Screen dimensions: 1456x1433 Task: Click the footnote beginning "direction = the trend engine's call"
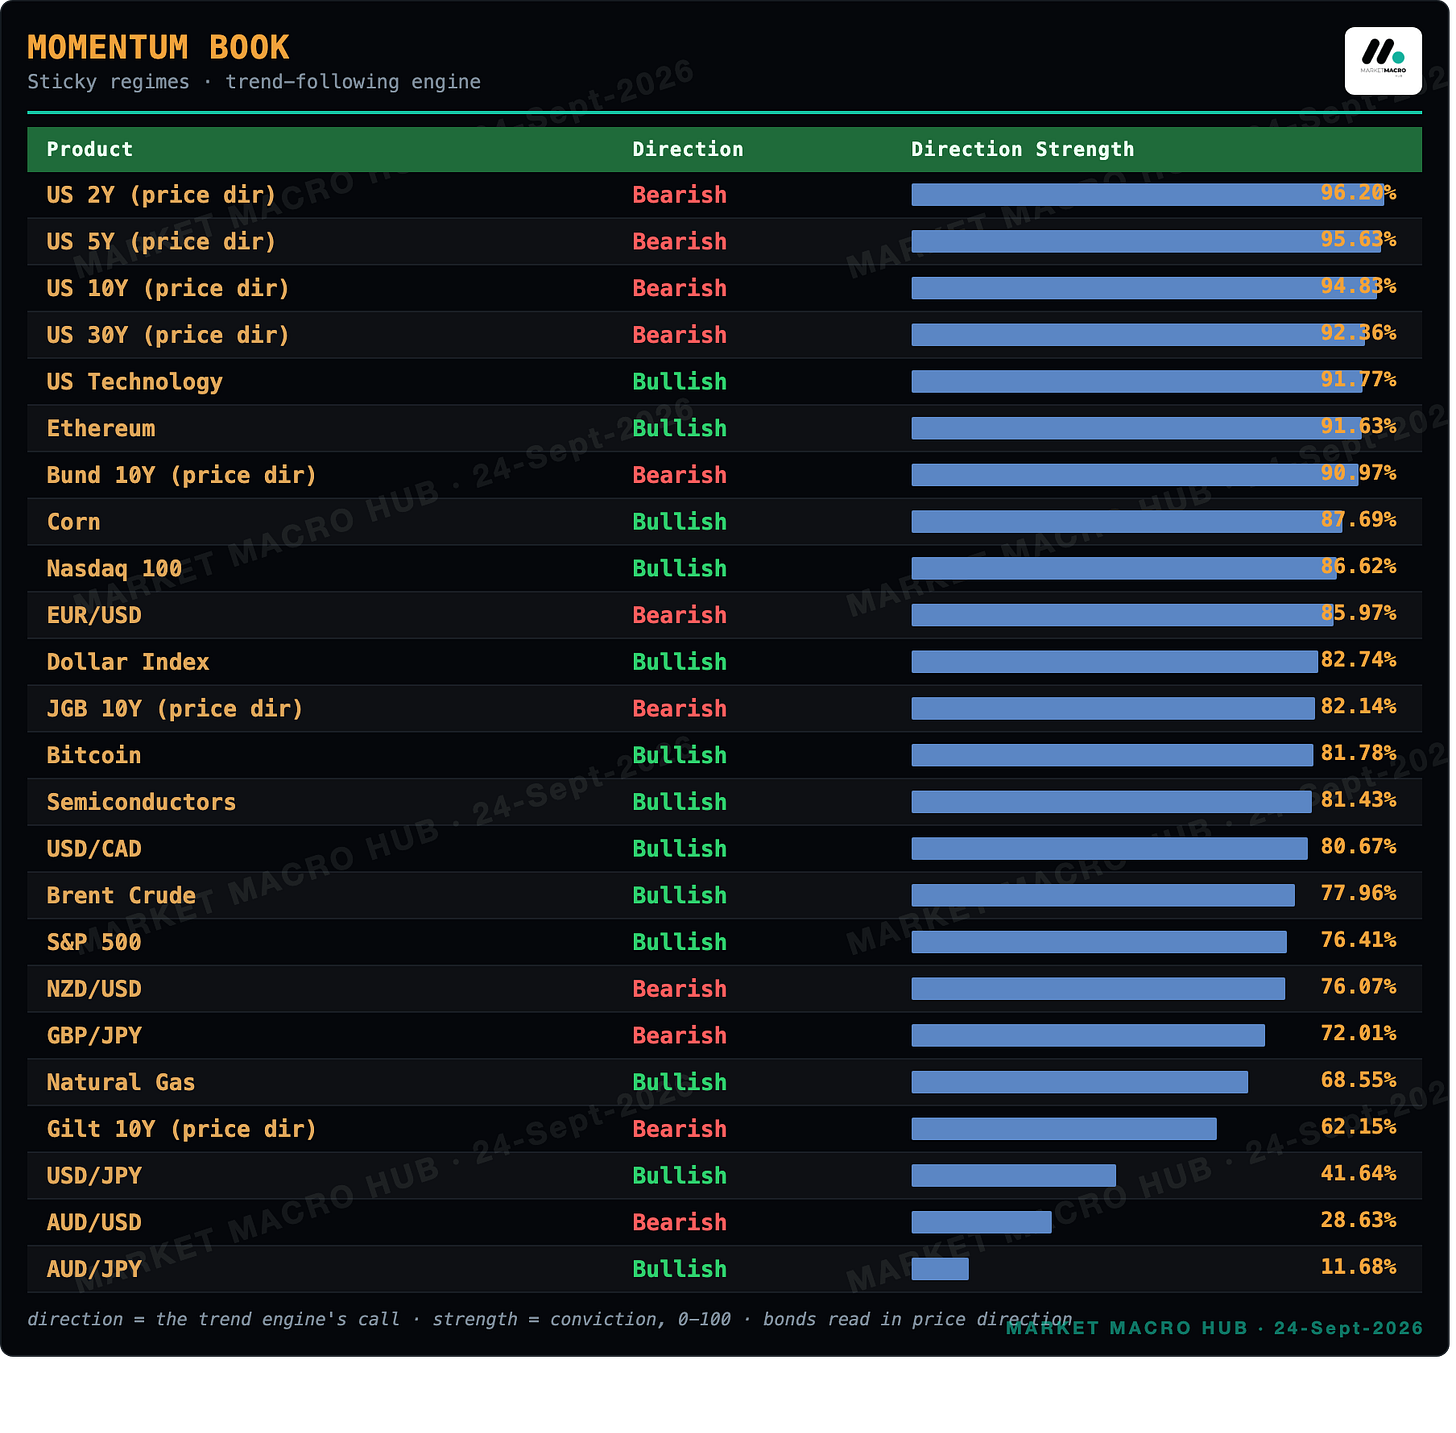pos(550,1319)
